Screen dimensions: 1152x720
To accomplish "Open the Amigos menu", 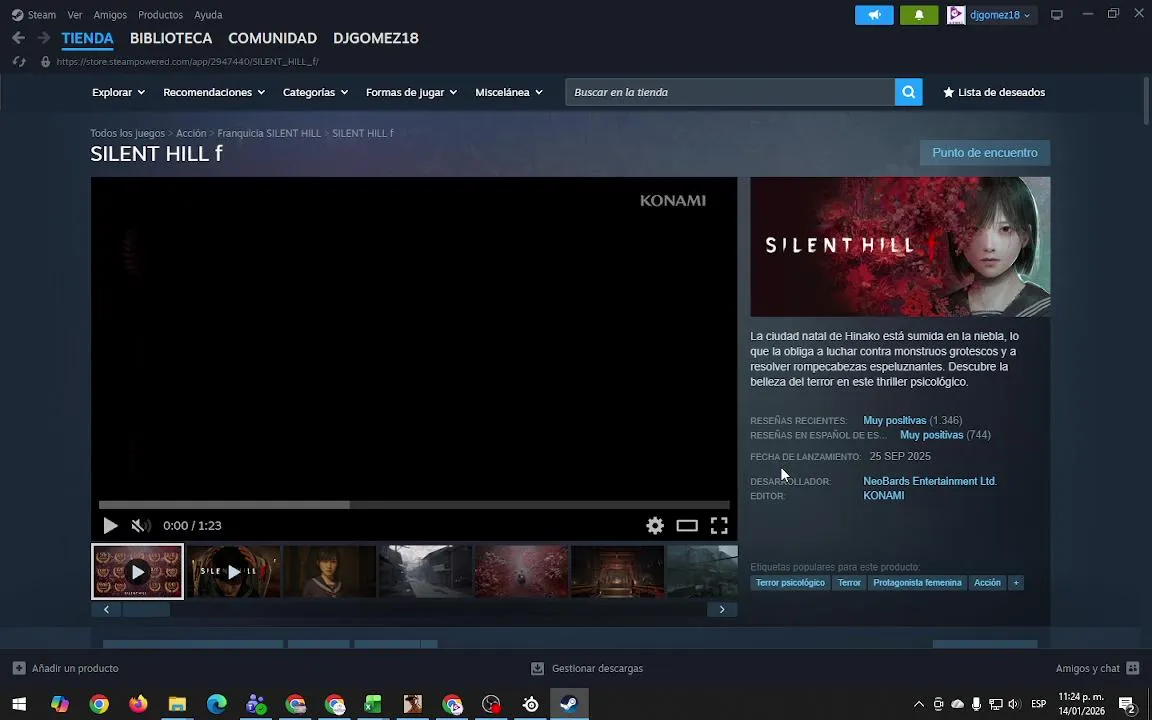I will pos(110,15).
